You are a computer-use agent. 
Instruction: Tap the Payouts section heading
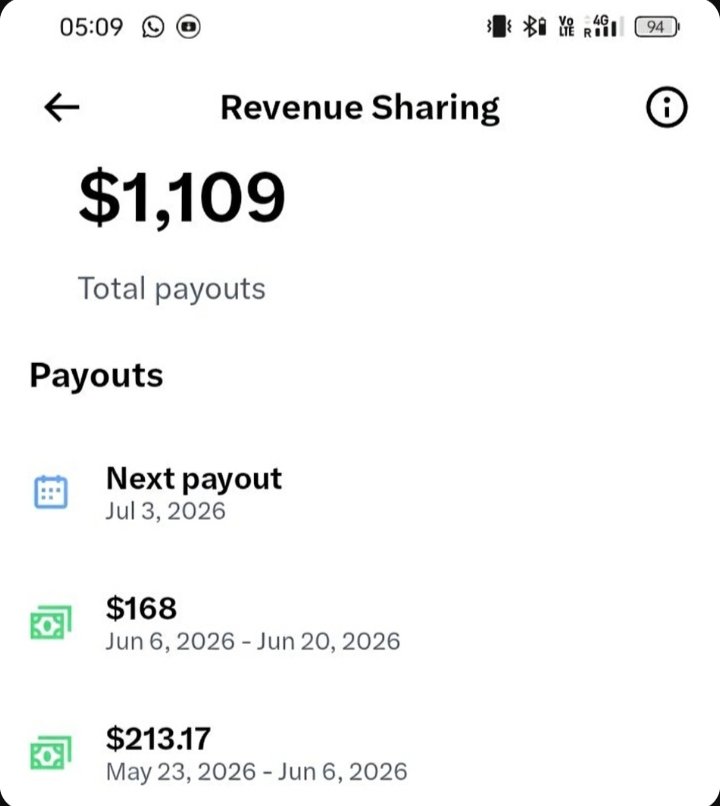(x=97, y=375)
